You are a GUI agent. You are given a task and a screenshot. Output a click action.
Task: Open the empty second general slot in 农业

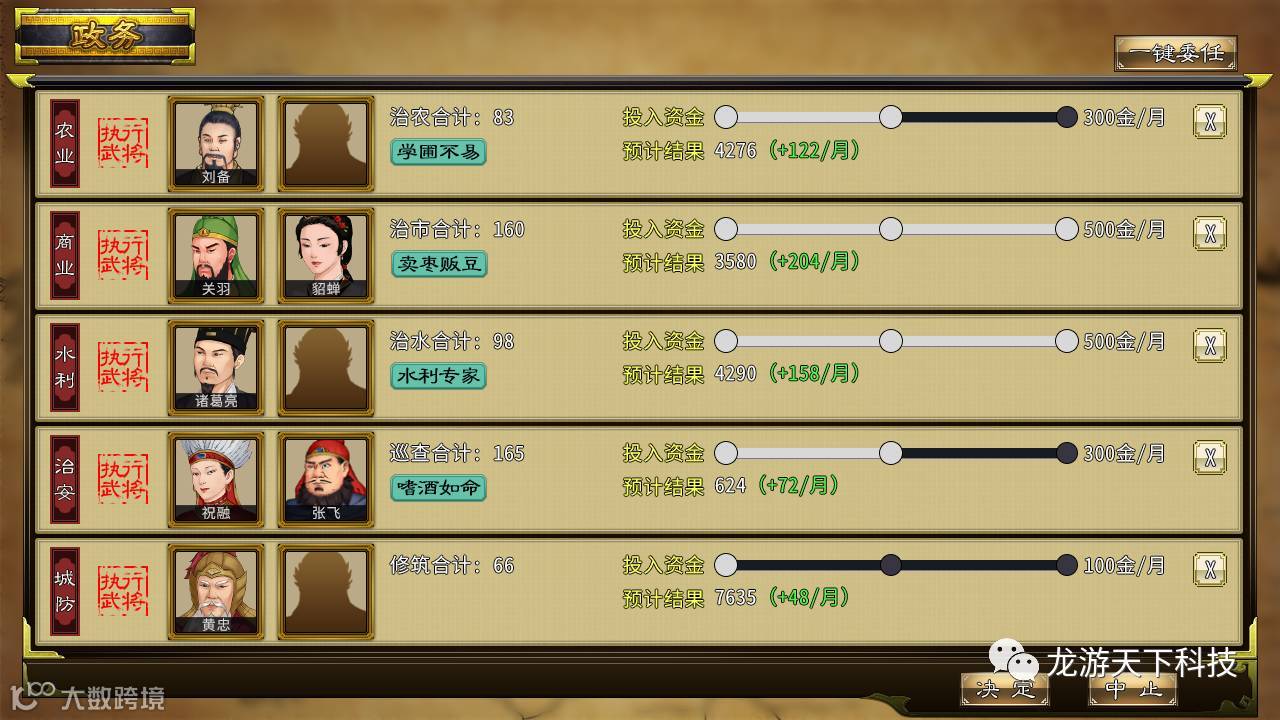326,144
